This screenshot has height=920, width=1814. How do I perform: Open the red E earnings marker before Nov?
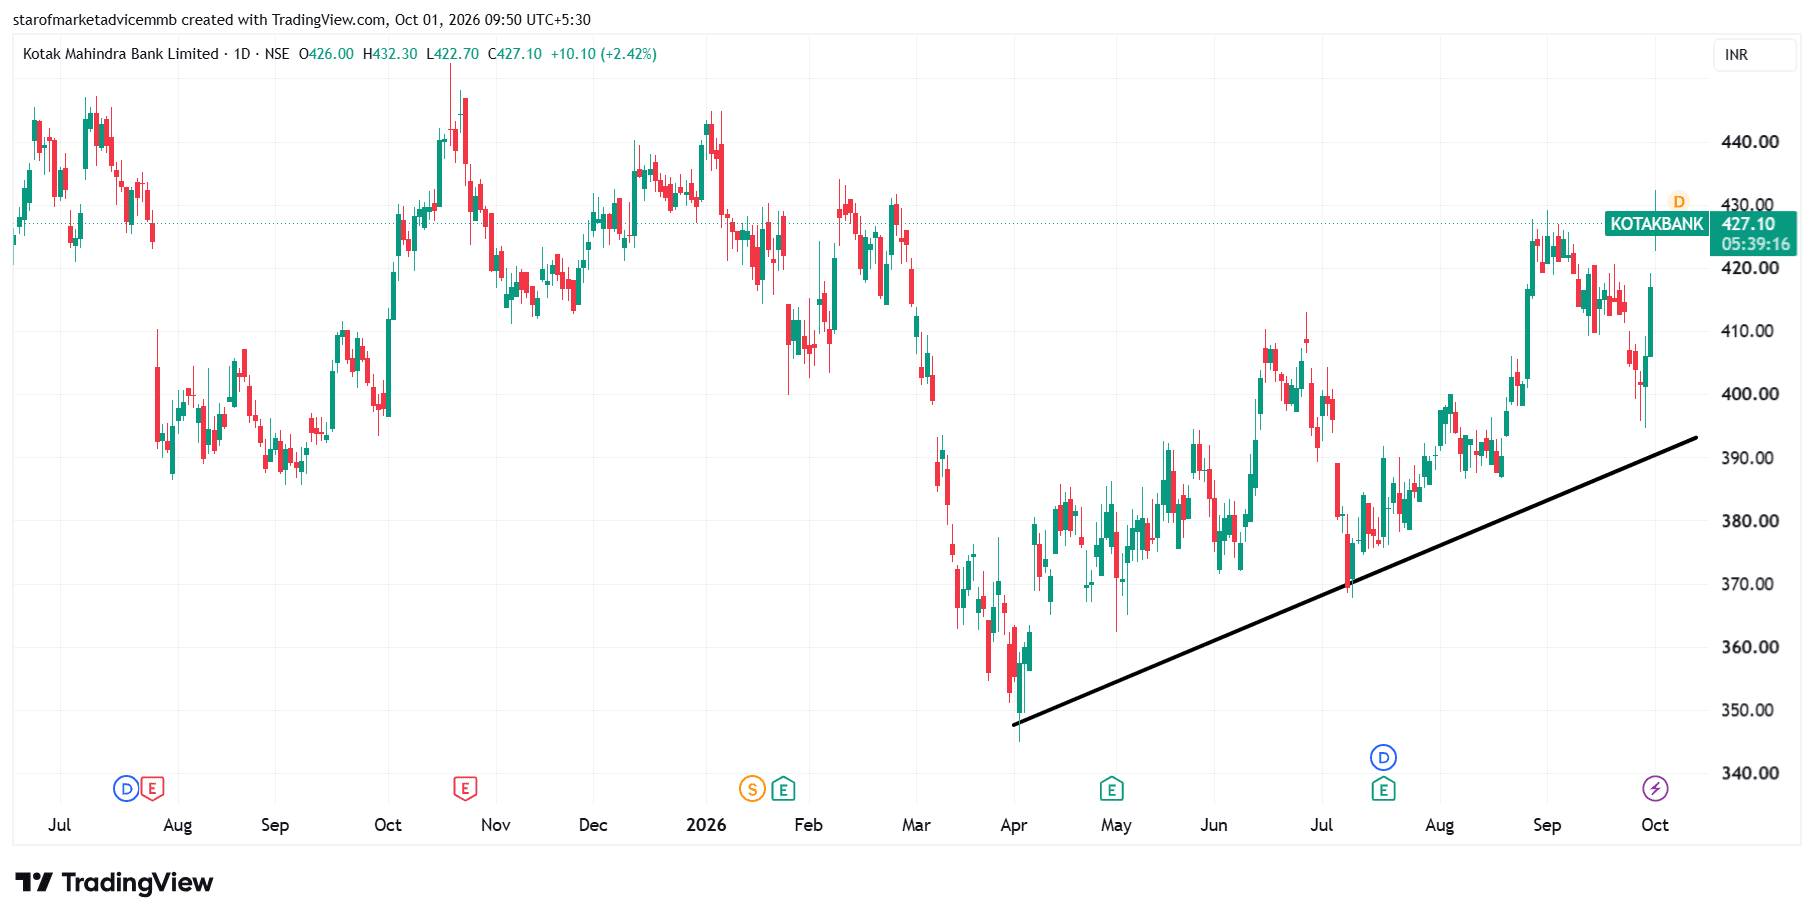point(465,789)
